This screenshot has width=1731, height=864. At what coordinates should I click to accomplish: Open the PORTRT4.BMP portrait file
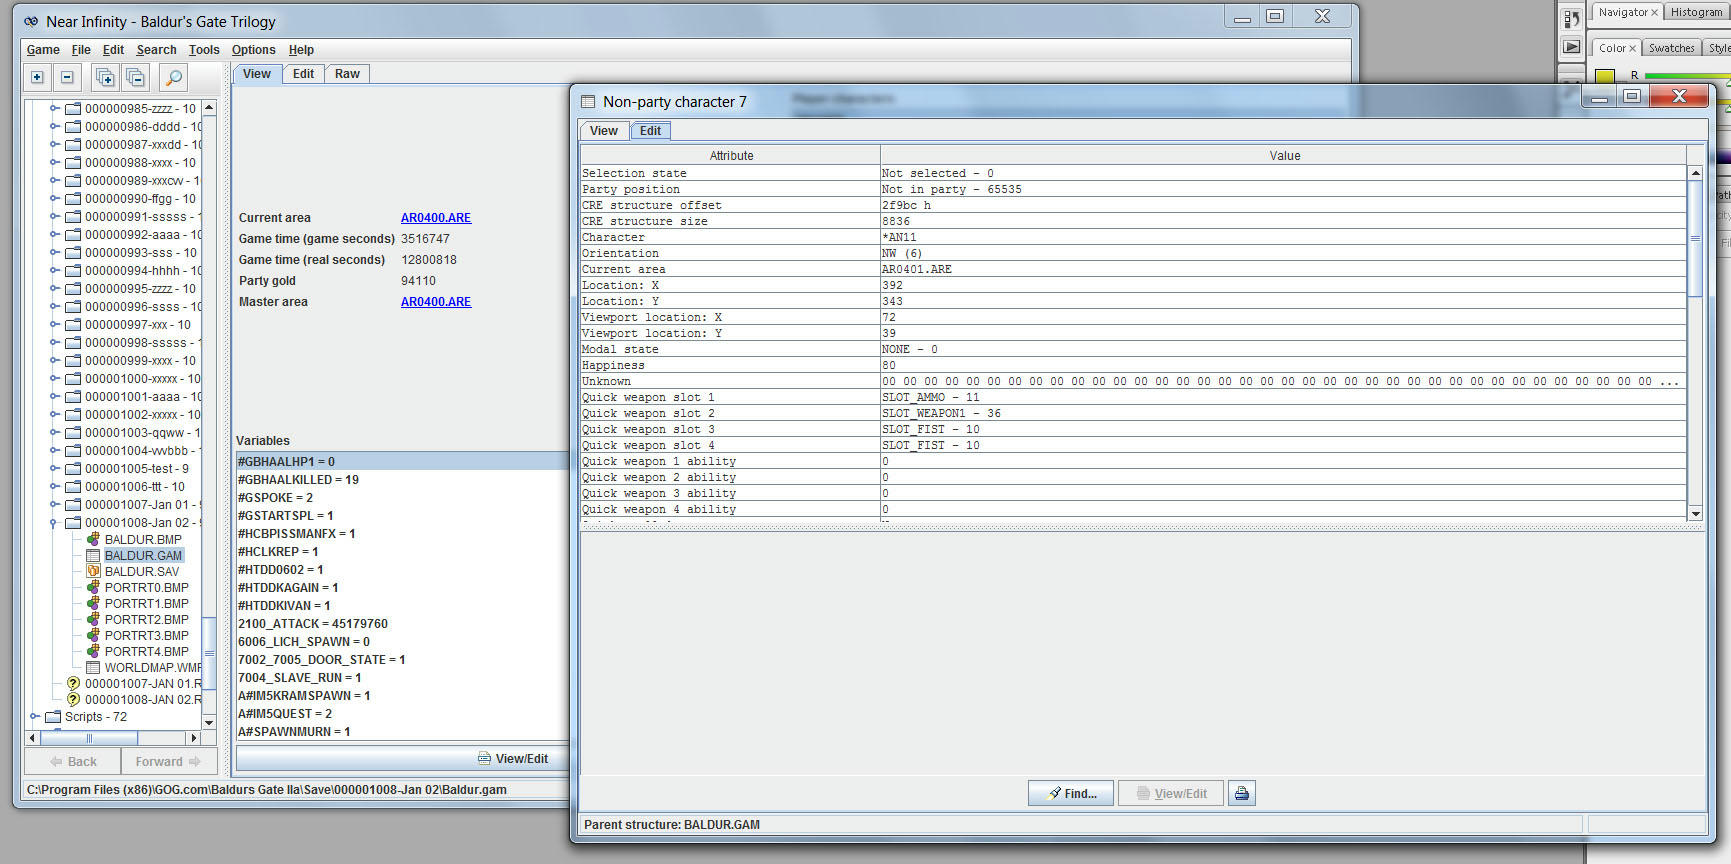146,651
